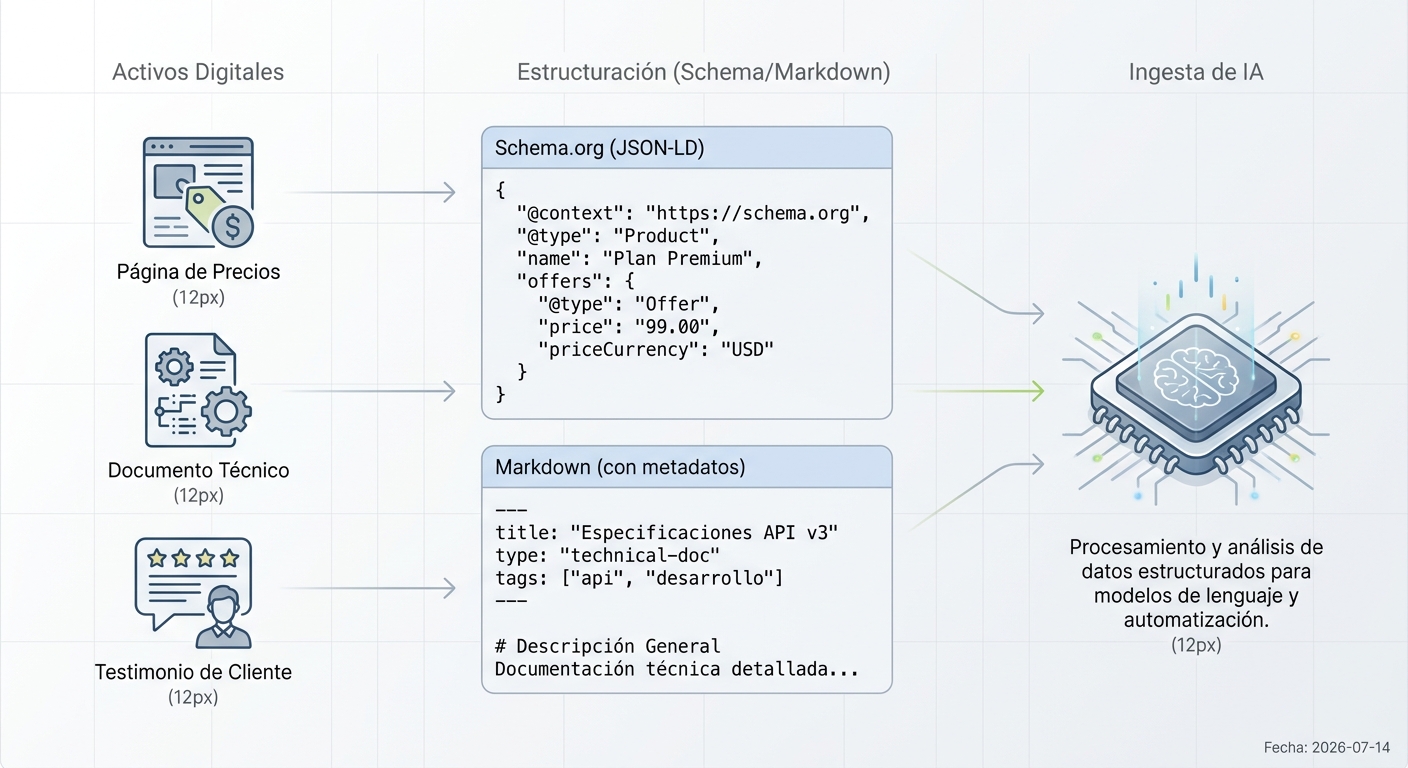Click the Testimonio de Cliente stars icon
Image resolution: width=1408 pixels, height=768 pixels.
(x=193, y=594)
